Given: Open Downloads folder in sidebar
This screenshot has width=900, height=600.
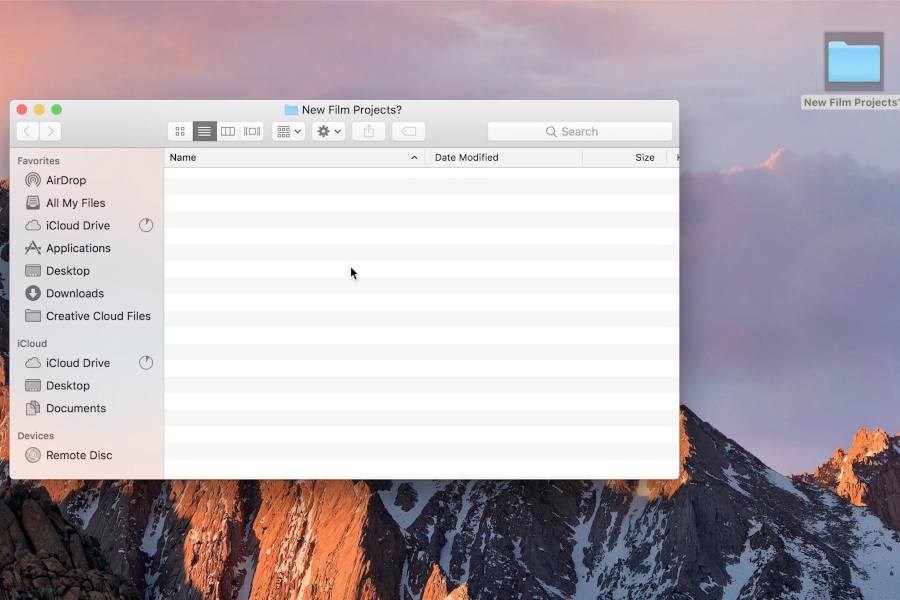Looking at the screenshot, I should tap(74, 293).
